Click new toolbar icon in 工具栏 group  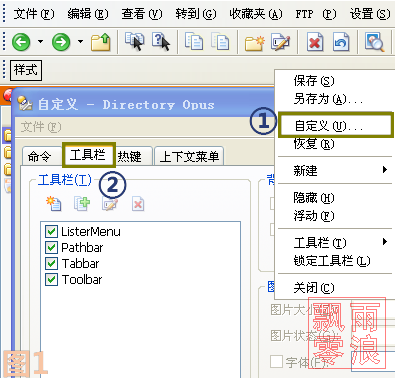[54, 204]
